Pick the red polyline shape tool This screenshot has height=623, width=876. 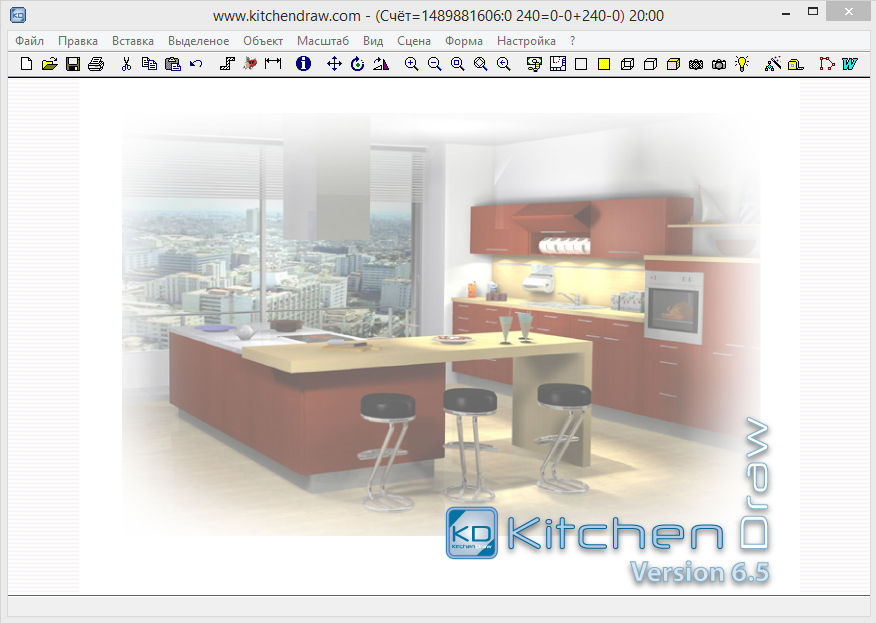tap(827, 64)
